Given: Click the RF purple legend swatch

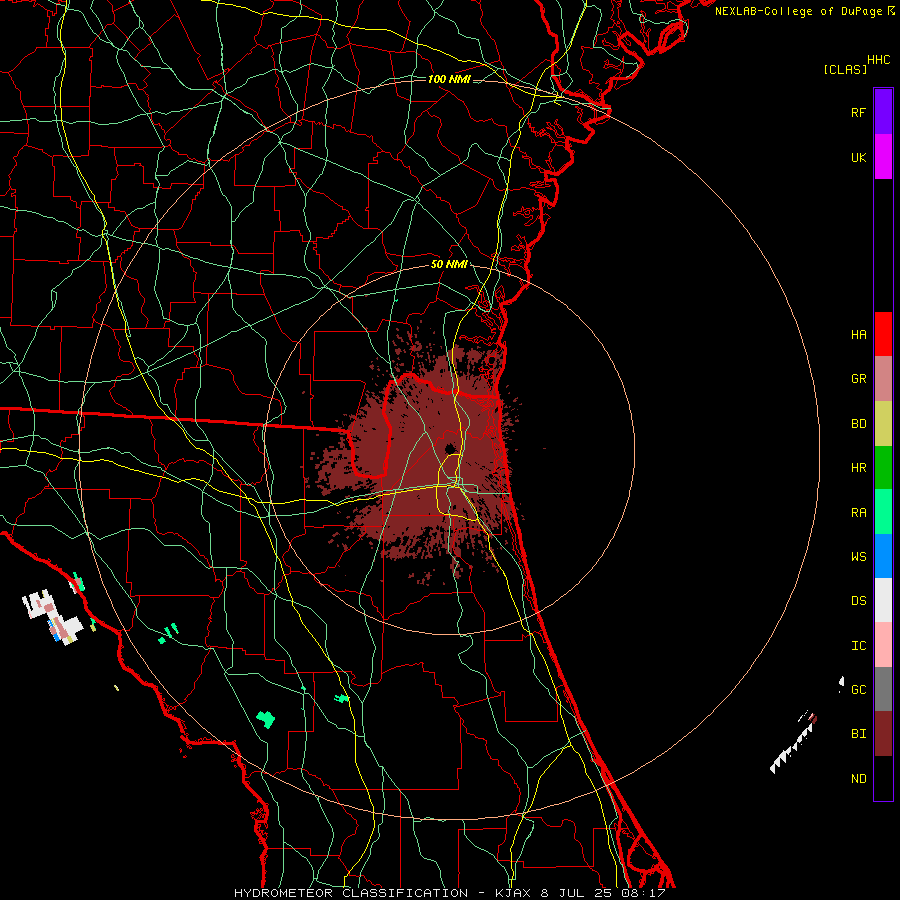Looking at the screenshot, I should tap(883, 112).
